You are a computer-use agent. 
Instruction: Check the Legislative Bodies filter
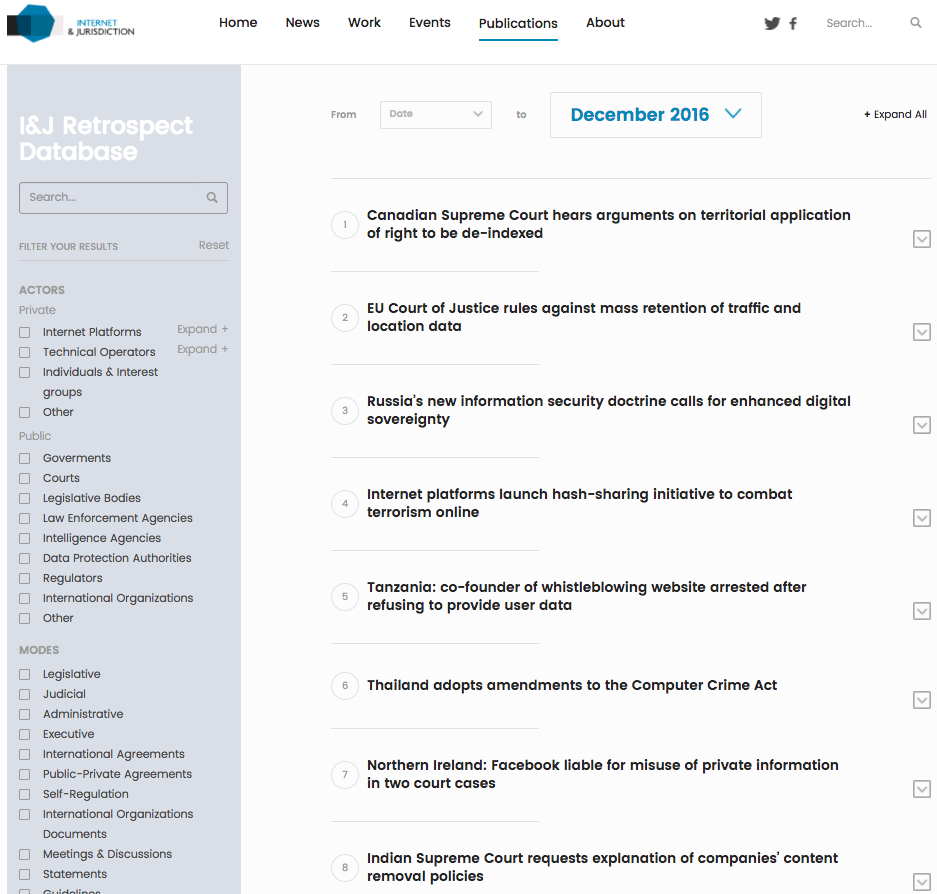coord(25,498)
